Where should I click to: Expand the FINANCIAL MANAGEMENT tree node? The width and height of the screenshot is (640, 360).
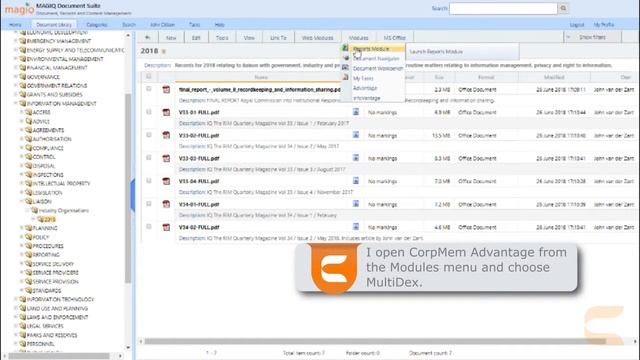[16, 68]
